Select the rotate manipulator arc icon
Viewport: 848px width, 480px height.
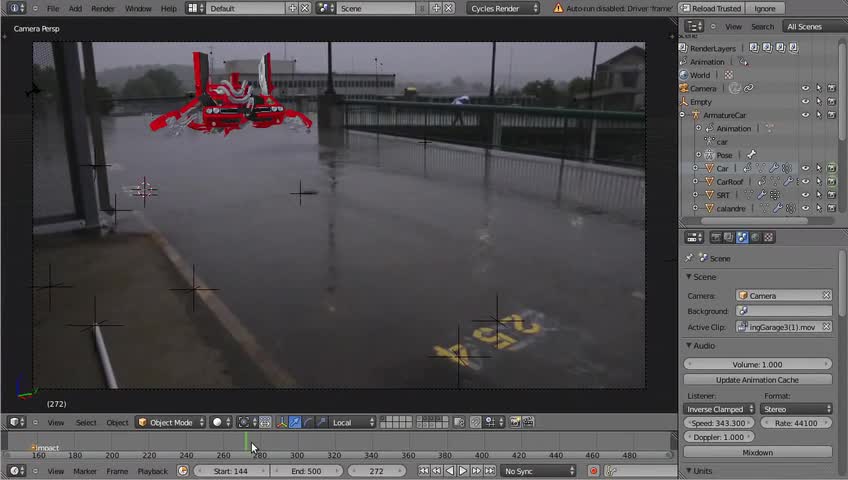(308, 423)
